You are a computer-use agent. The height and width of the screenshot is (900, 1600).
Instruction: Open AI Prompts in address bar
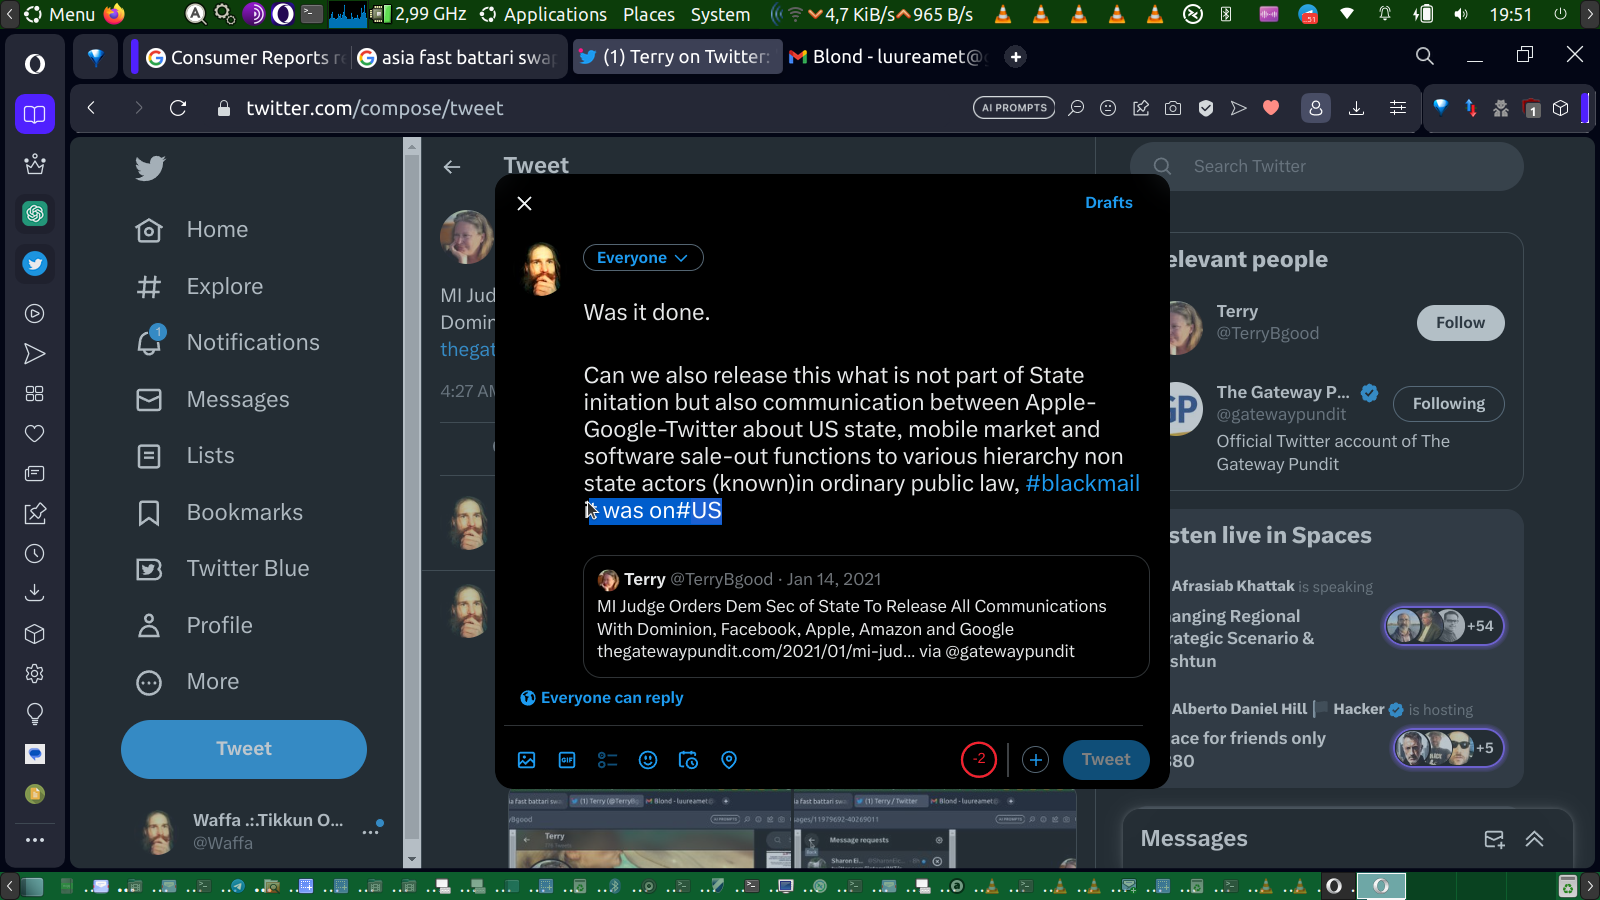[x=1014, y=108]
